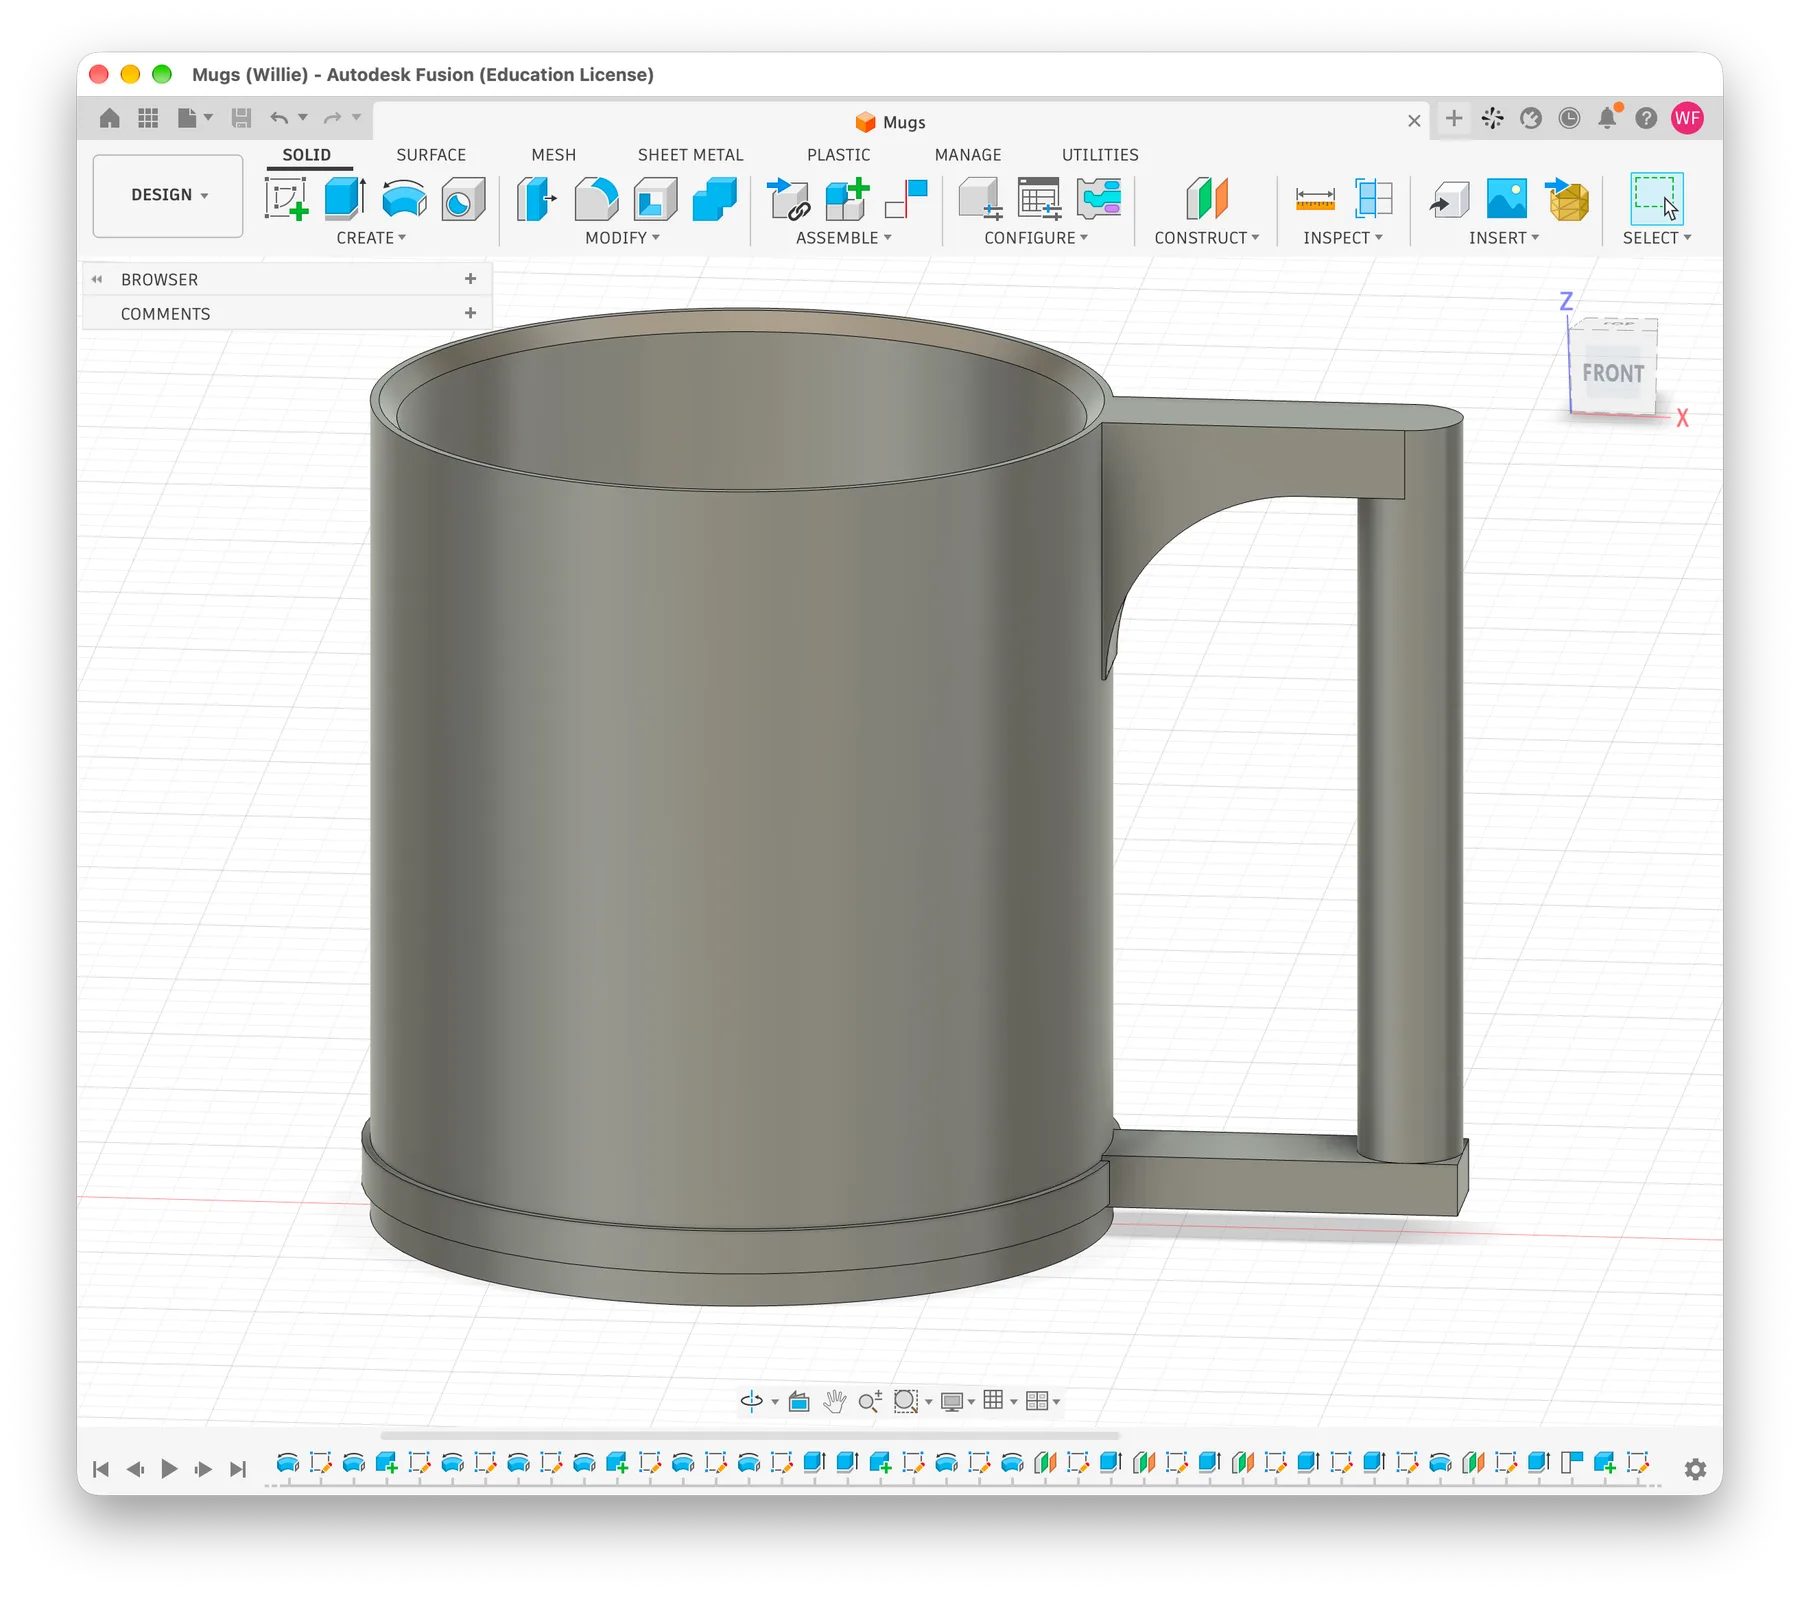Click the Combine tool icon
This screenshot has width=1800, height=1597.
pos(714,198)
